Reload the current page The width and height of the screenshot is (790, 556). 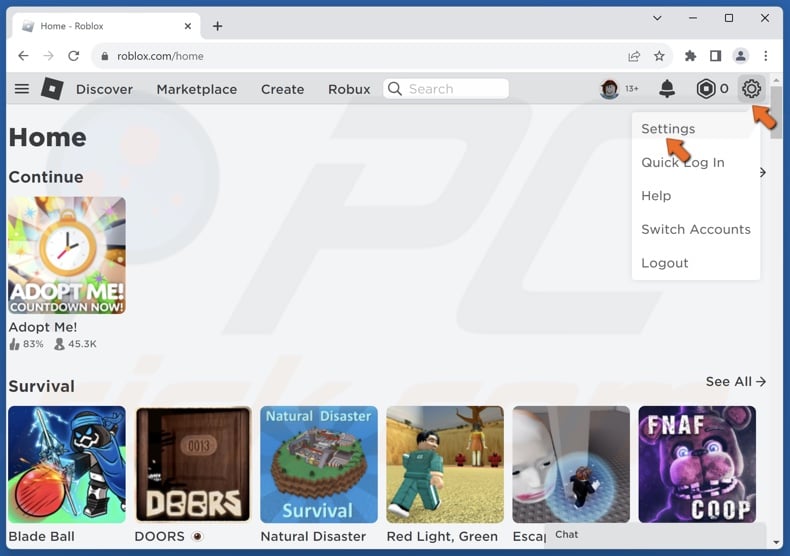point(73,56)
